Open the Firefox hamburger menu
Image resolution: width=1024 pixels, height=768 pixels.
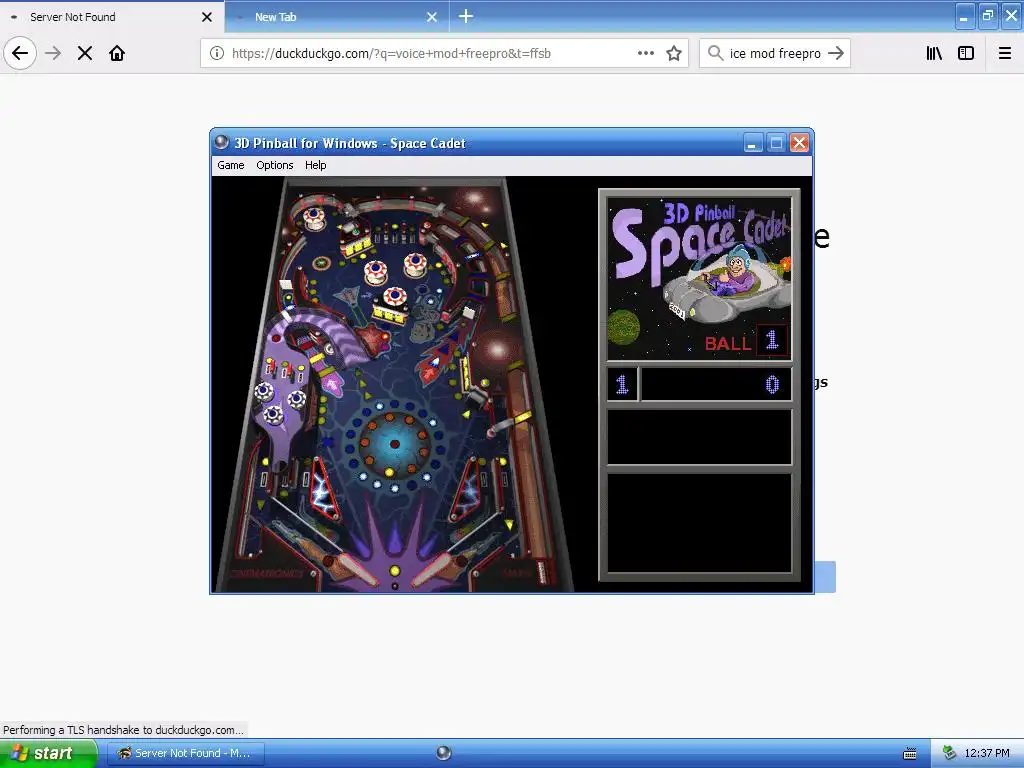(x=1005, y=54)
